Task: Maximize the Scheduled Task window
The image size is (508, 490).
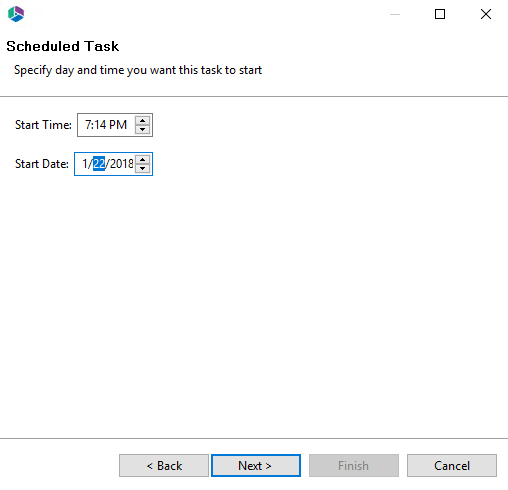Action: coord(440,14)
